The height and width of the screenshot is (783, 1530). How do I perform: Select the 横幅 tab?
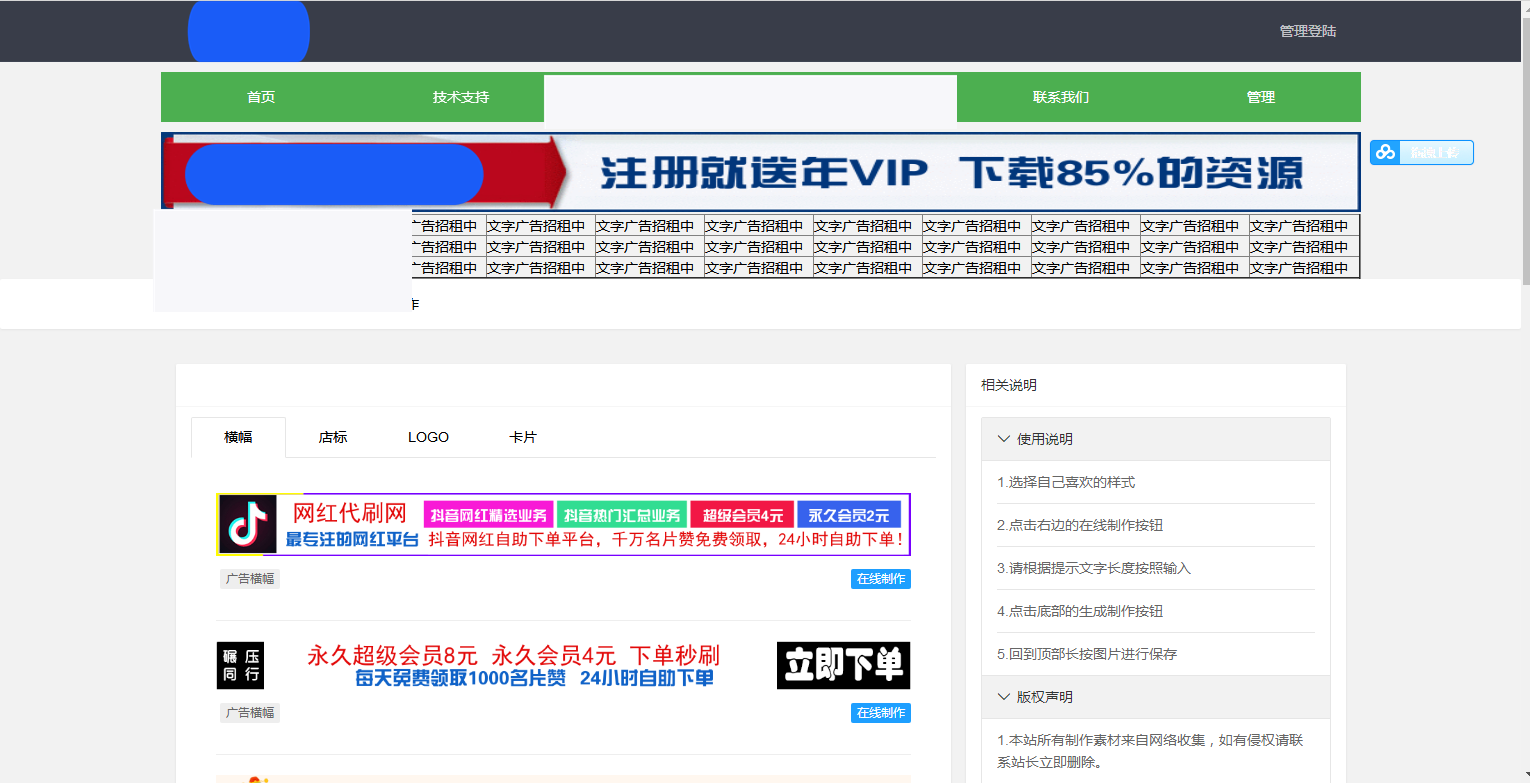point(238,437)
